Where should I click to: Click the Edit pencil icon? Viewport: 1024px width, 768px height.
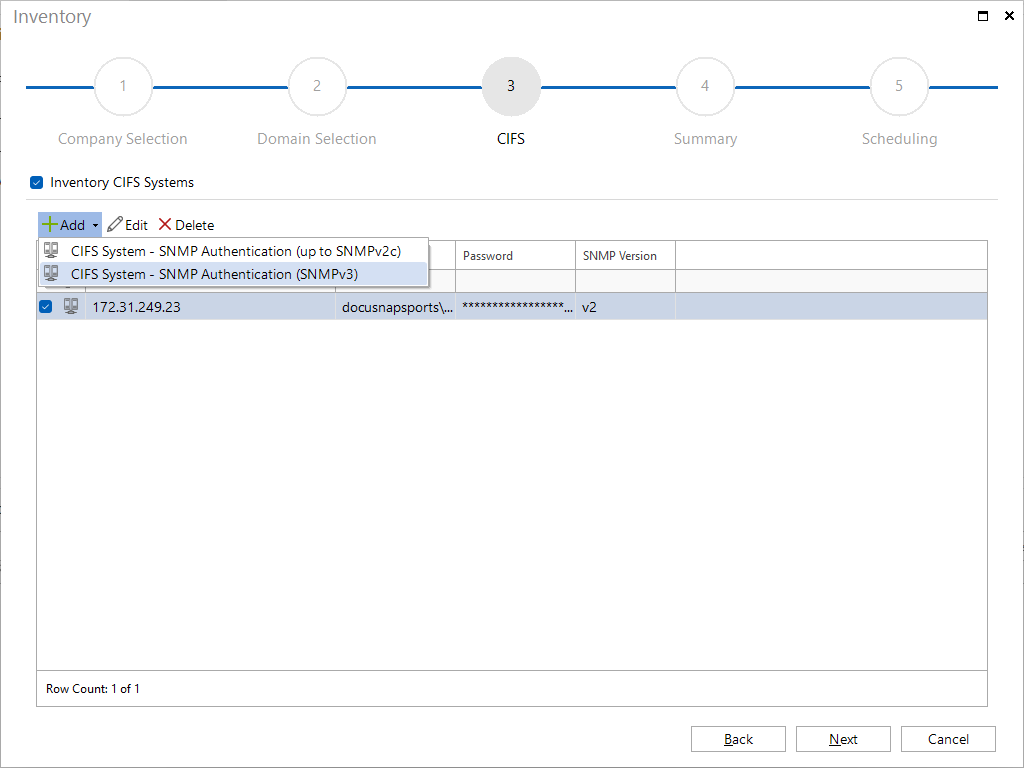point(115,225)
